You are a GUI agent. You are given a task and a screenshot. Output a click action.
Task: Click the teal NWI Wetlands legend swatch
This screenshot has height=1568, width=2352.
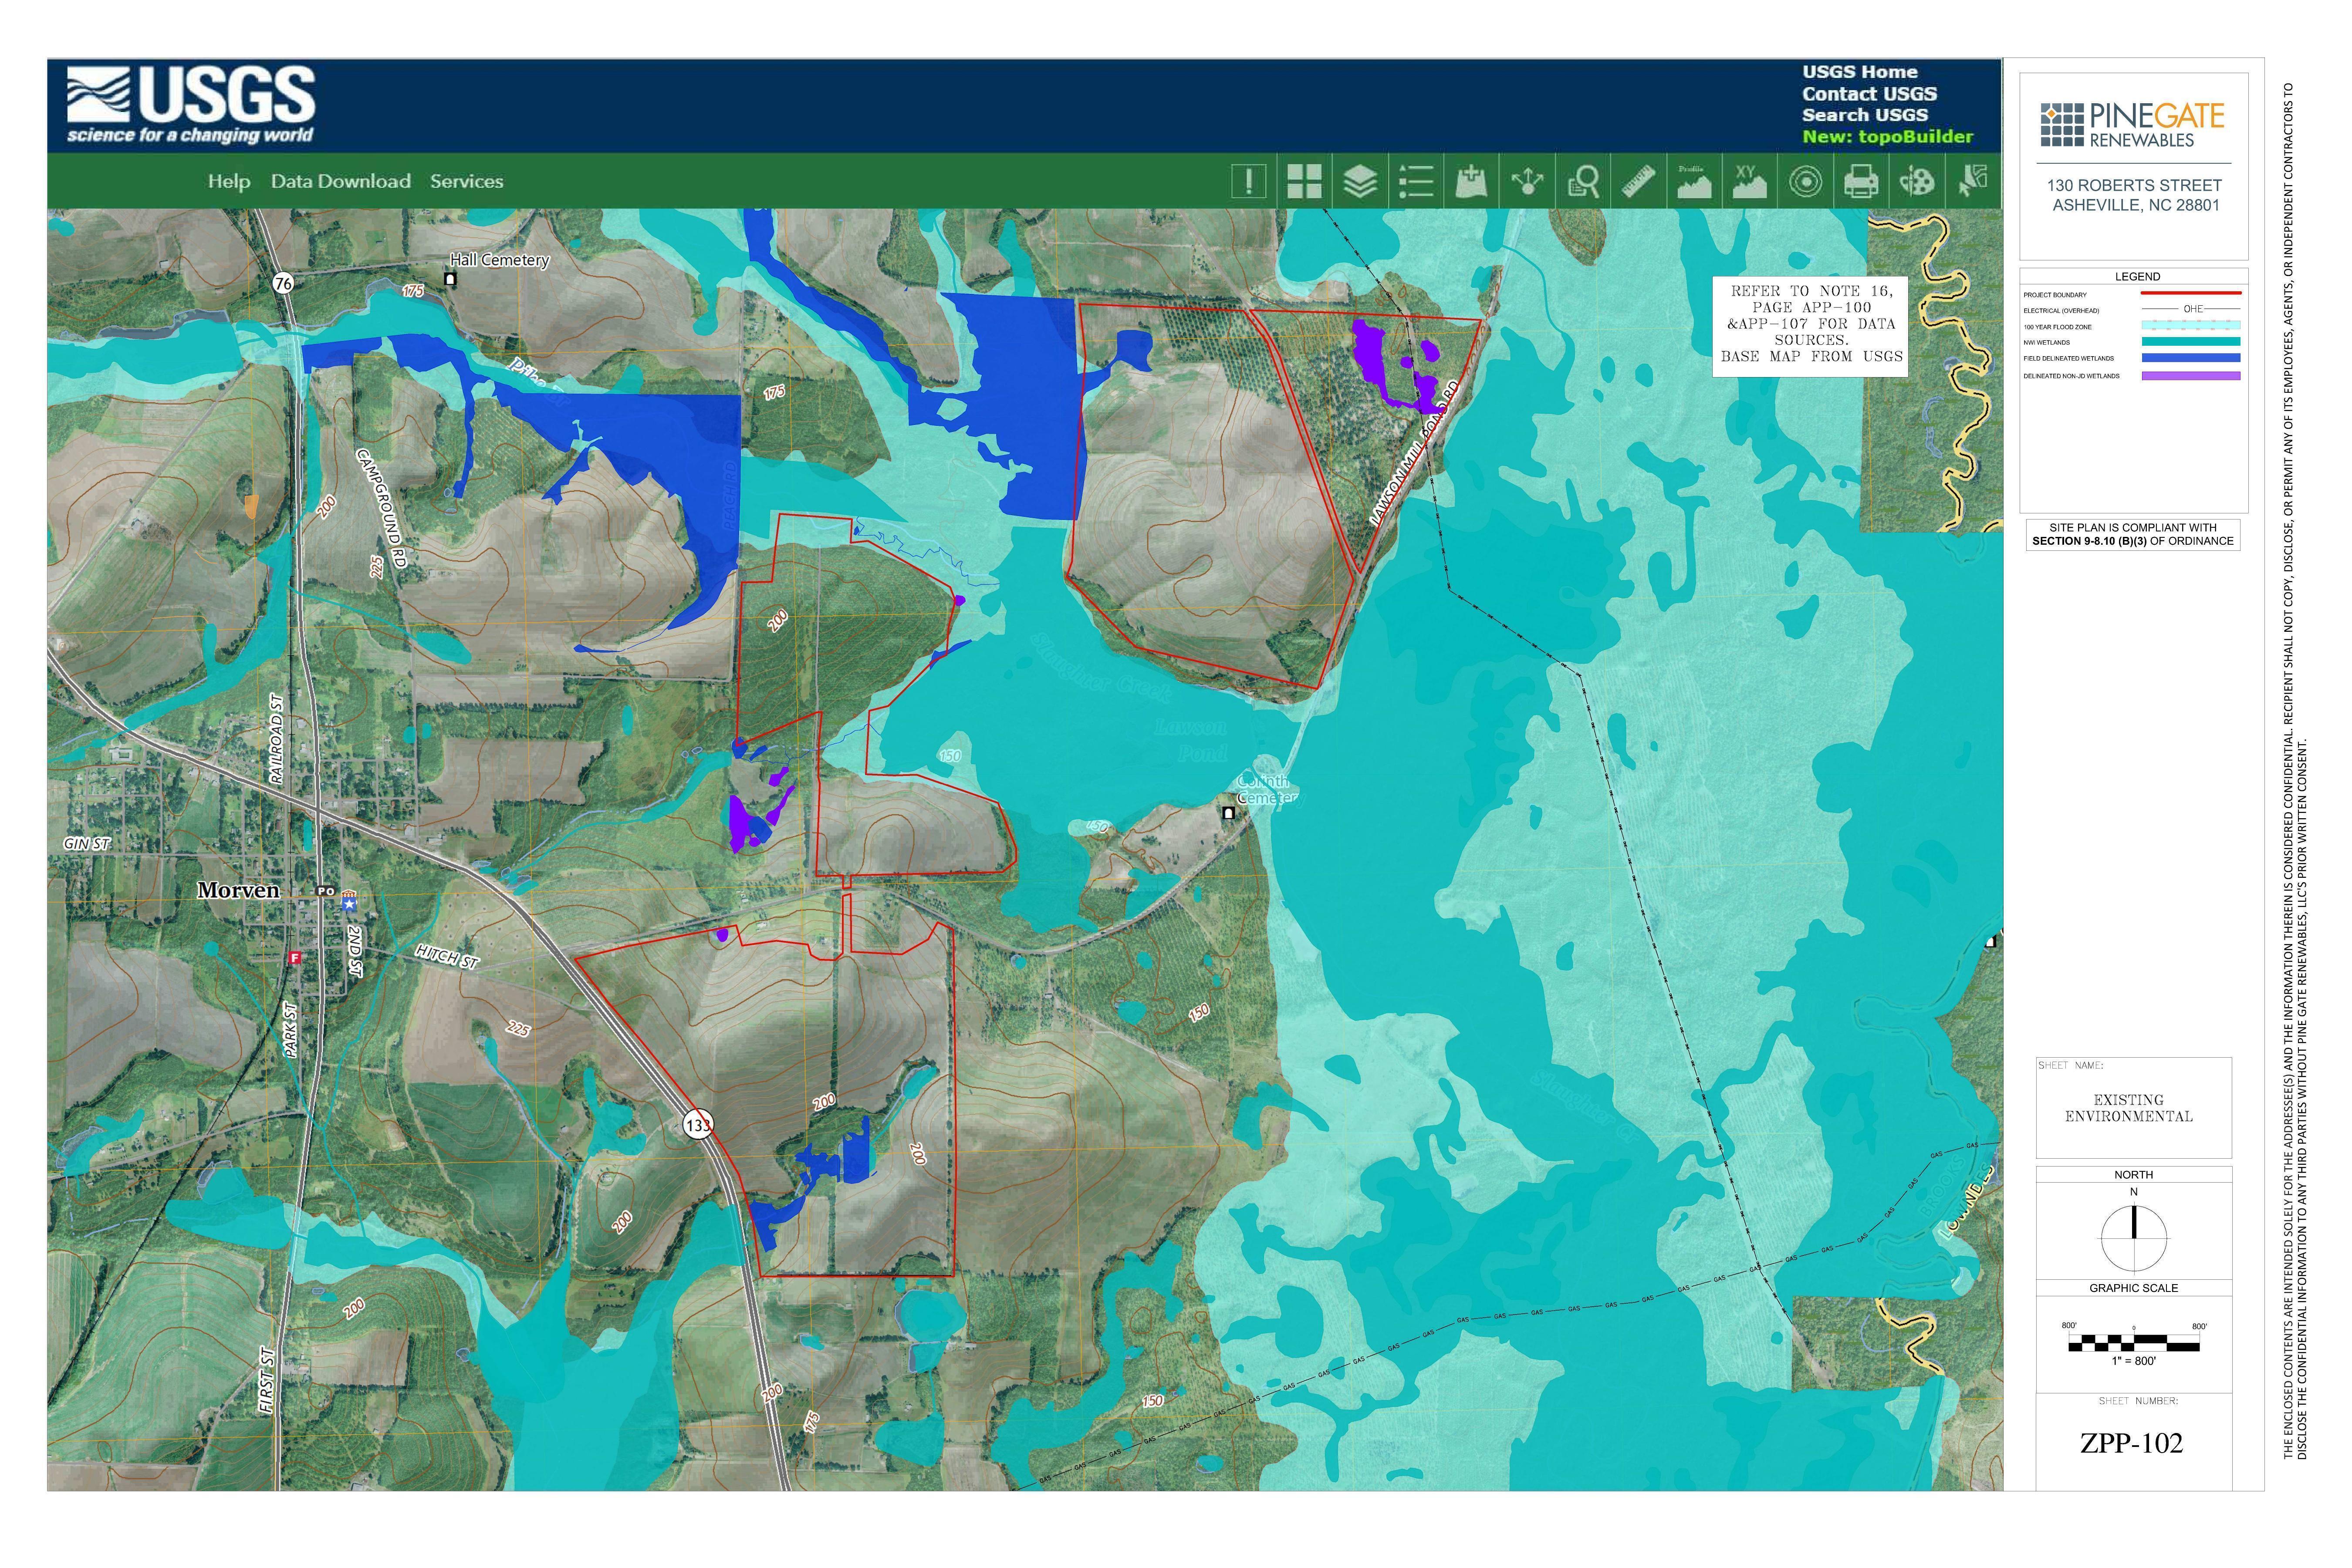[x=2190, y=342]
